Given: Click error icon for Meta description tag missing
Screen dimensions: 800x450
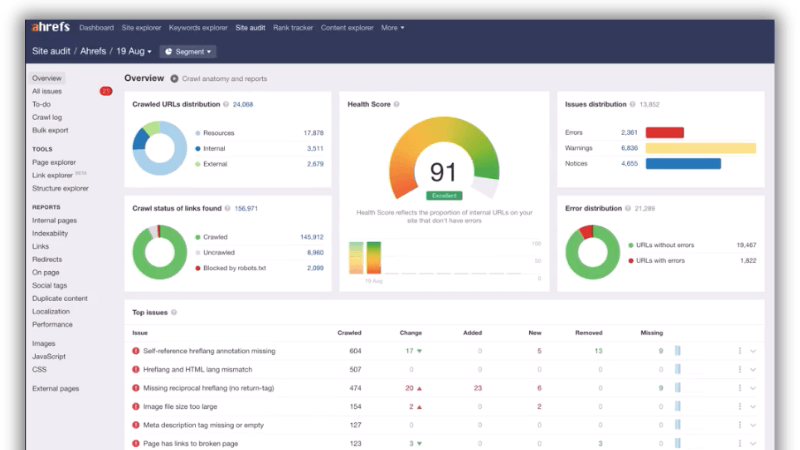Looking at the screenshot, I should [x=136, y=425].
